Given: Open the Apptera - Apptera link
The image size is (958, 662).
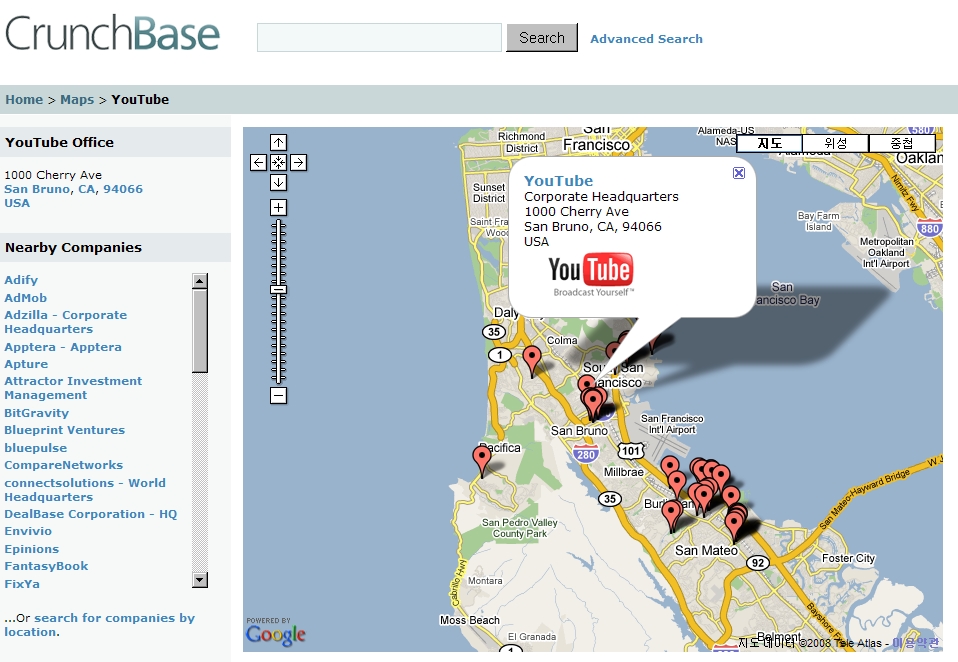Looking at the screenshot, I should click(63, 347).
